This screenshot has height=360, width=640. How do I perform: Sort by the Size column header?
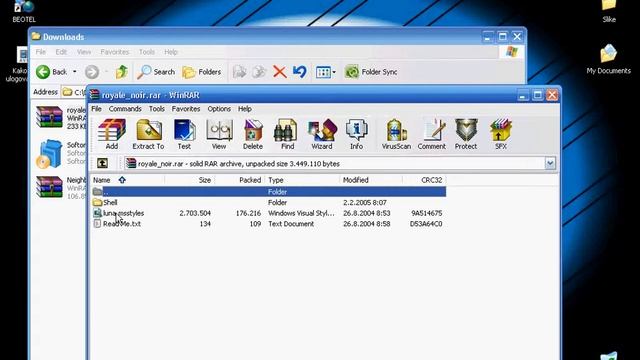tap(190, 180)
